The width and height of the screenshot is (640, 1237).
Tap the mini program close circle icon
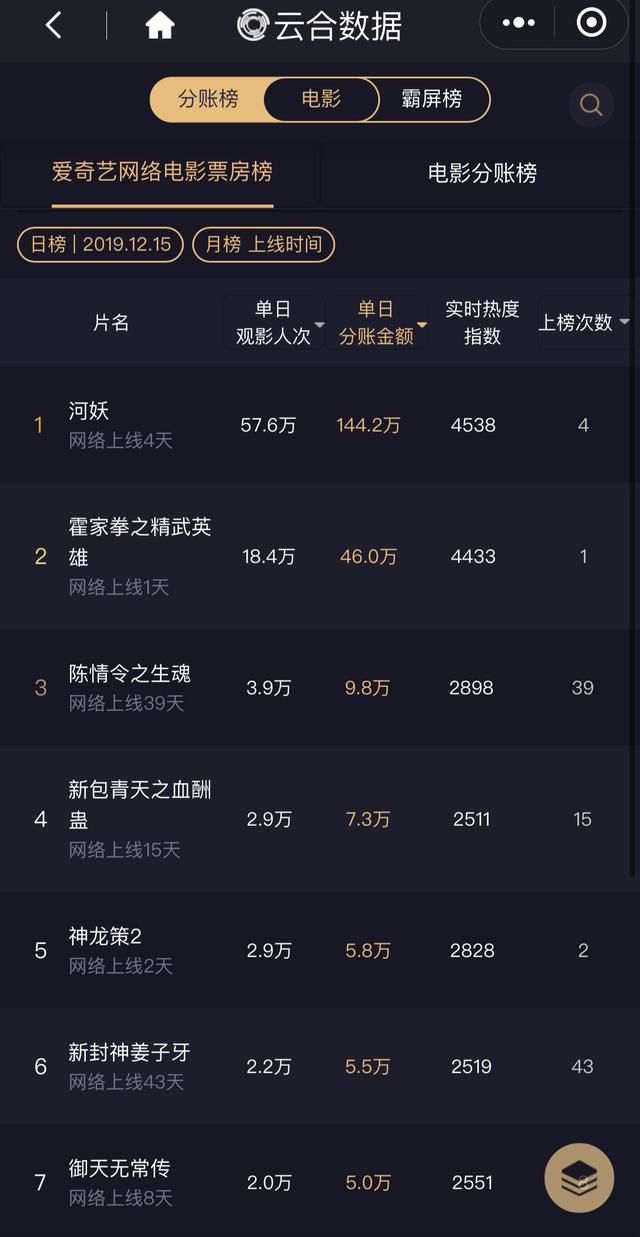592,23
